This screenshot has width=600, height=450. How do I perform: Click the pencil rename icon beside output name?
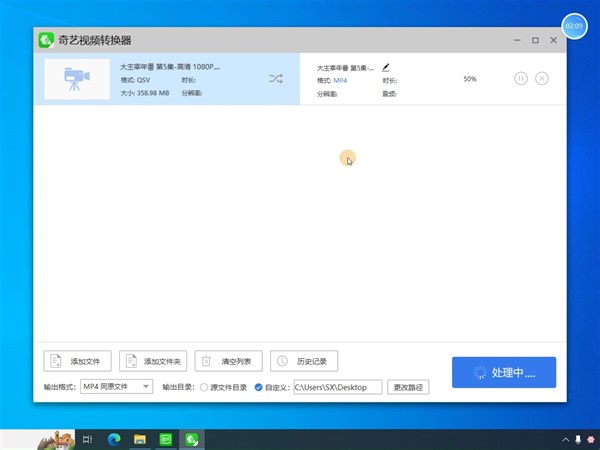coord(385,68)
